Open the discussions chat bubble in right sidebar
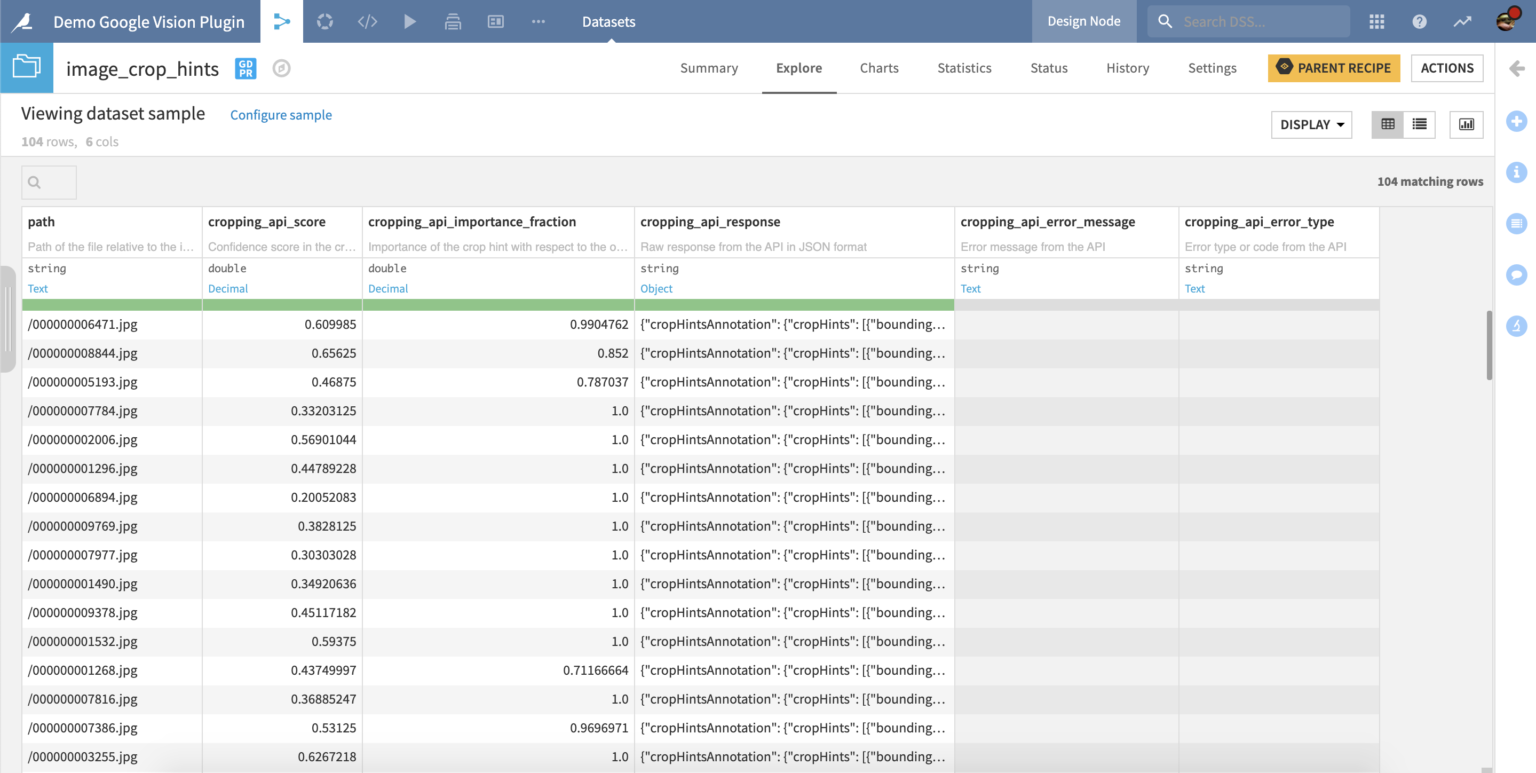 click(1516, 274)
